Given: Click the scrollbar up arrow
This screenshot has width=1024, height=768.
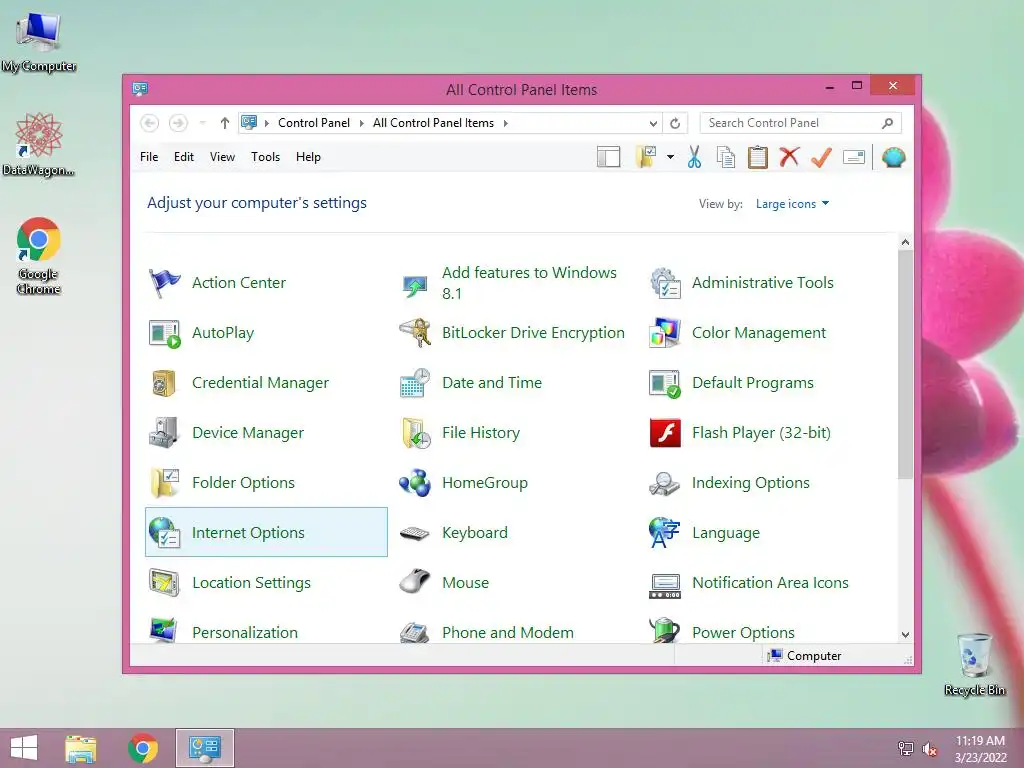Looking at the screenshot, I should [x=905, y=242].
